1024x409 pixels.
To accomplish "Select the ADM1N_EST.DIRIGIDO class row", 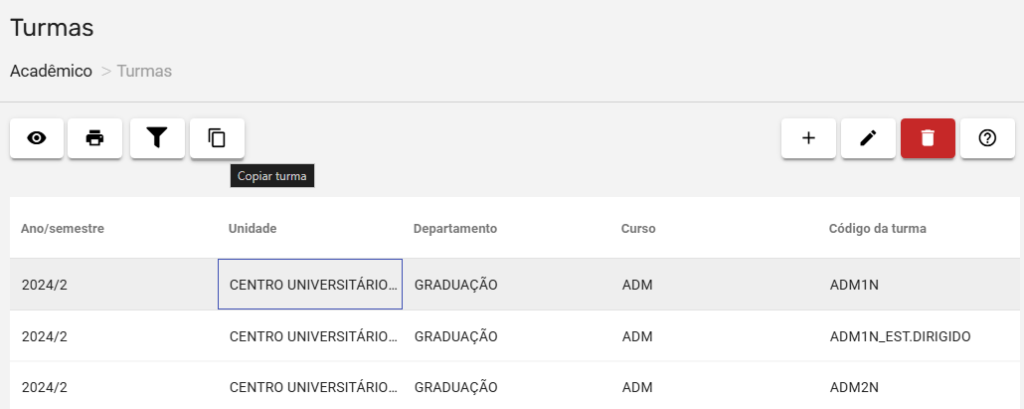I will (x=901, y=336).
